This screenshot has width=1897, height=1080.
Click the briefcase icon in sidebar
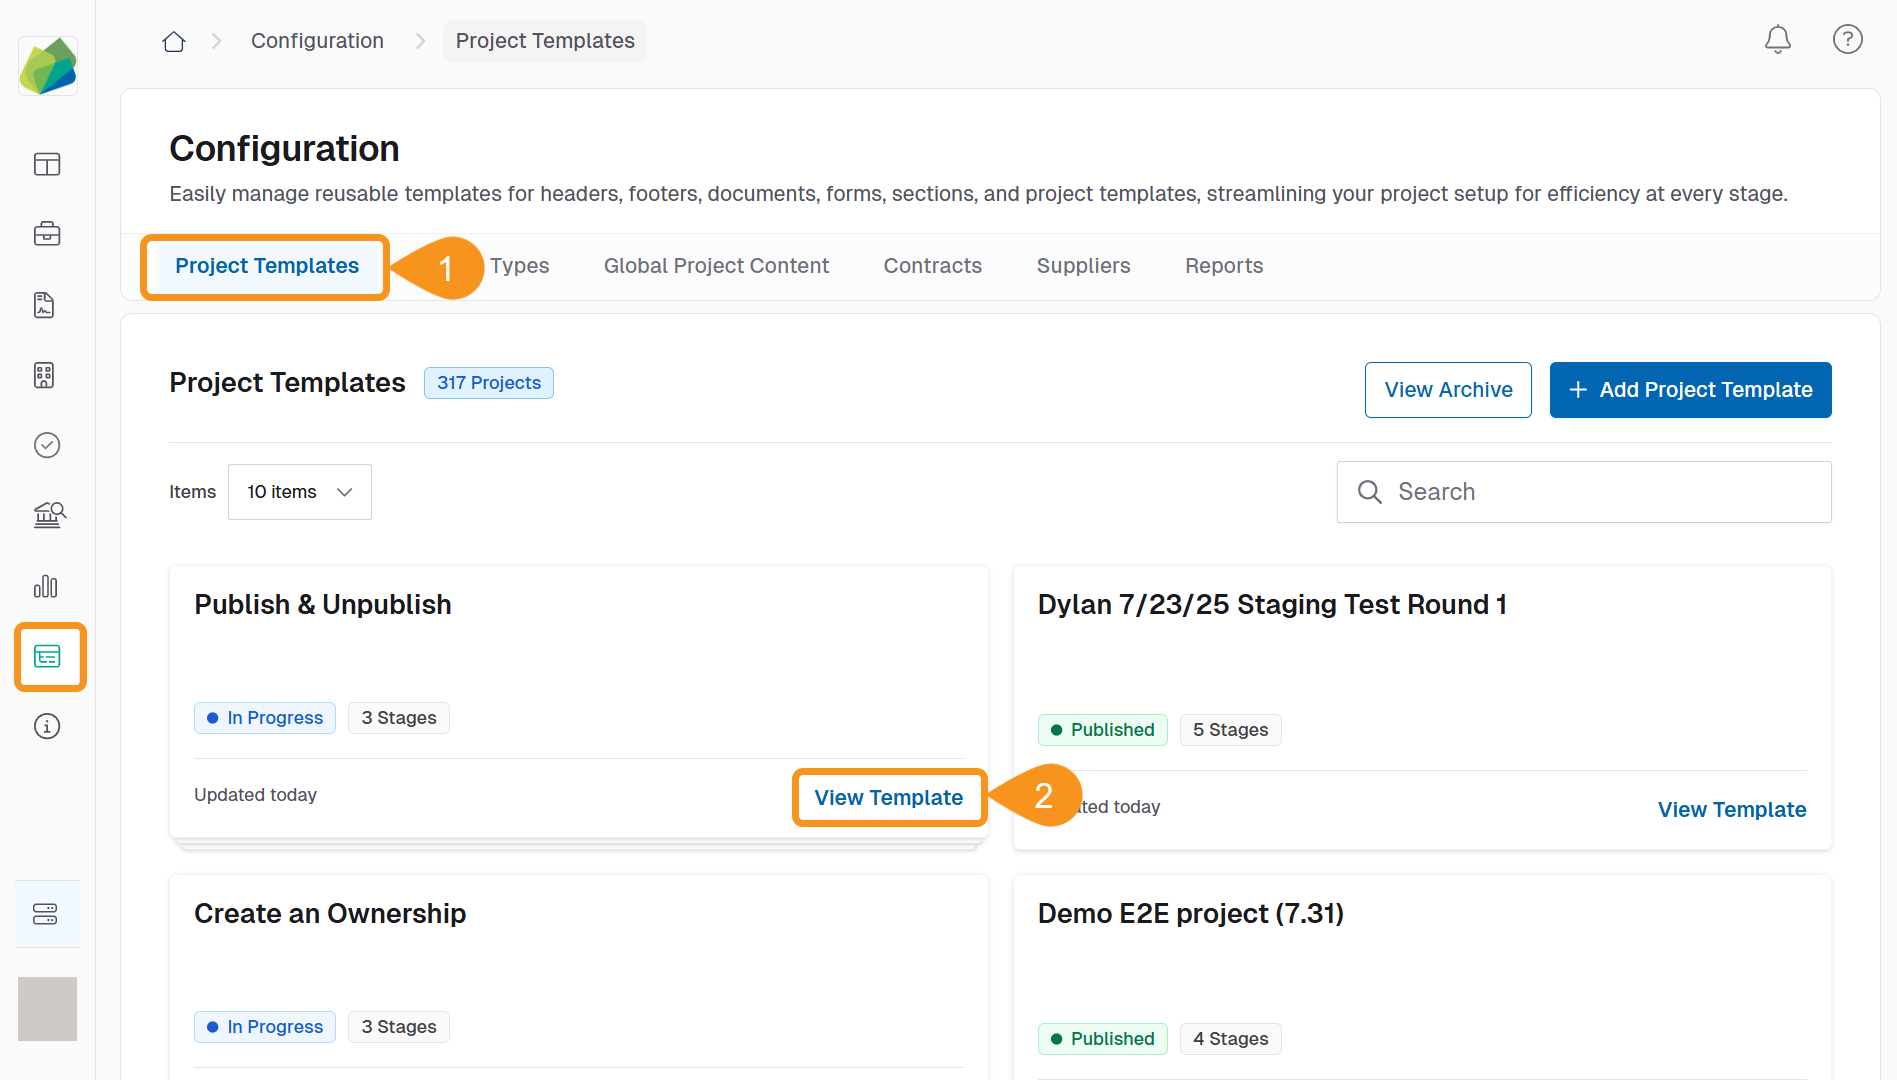point(47,234)
